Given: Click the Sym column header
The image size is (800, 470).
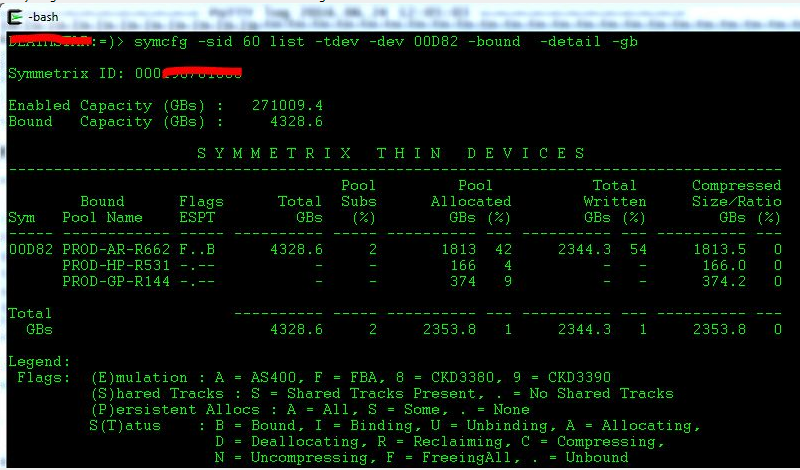Looking at the screenshot, I should pos(21,218).
